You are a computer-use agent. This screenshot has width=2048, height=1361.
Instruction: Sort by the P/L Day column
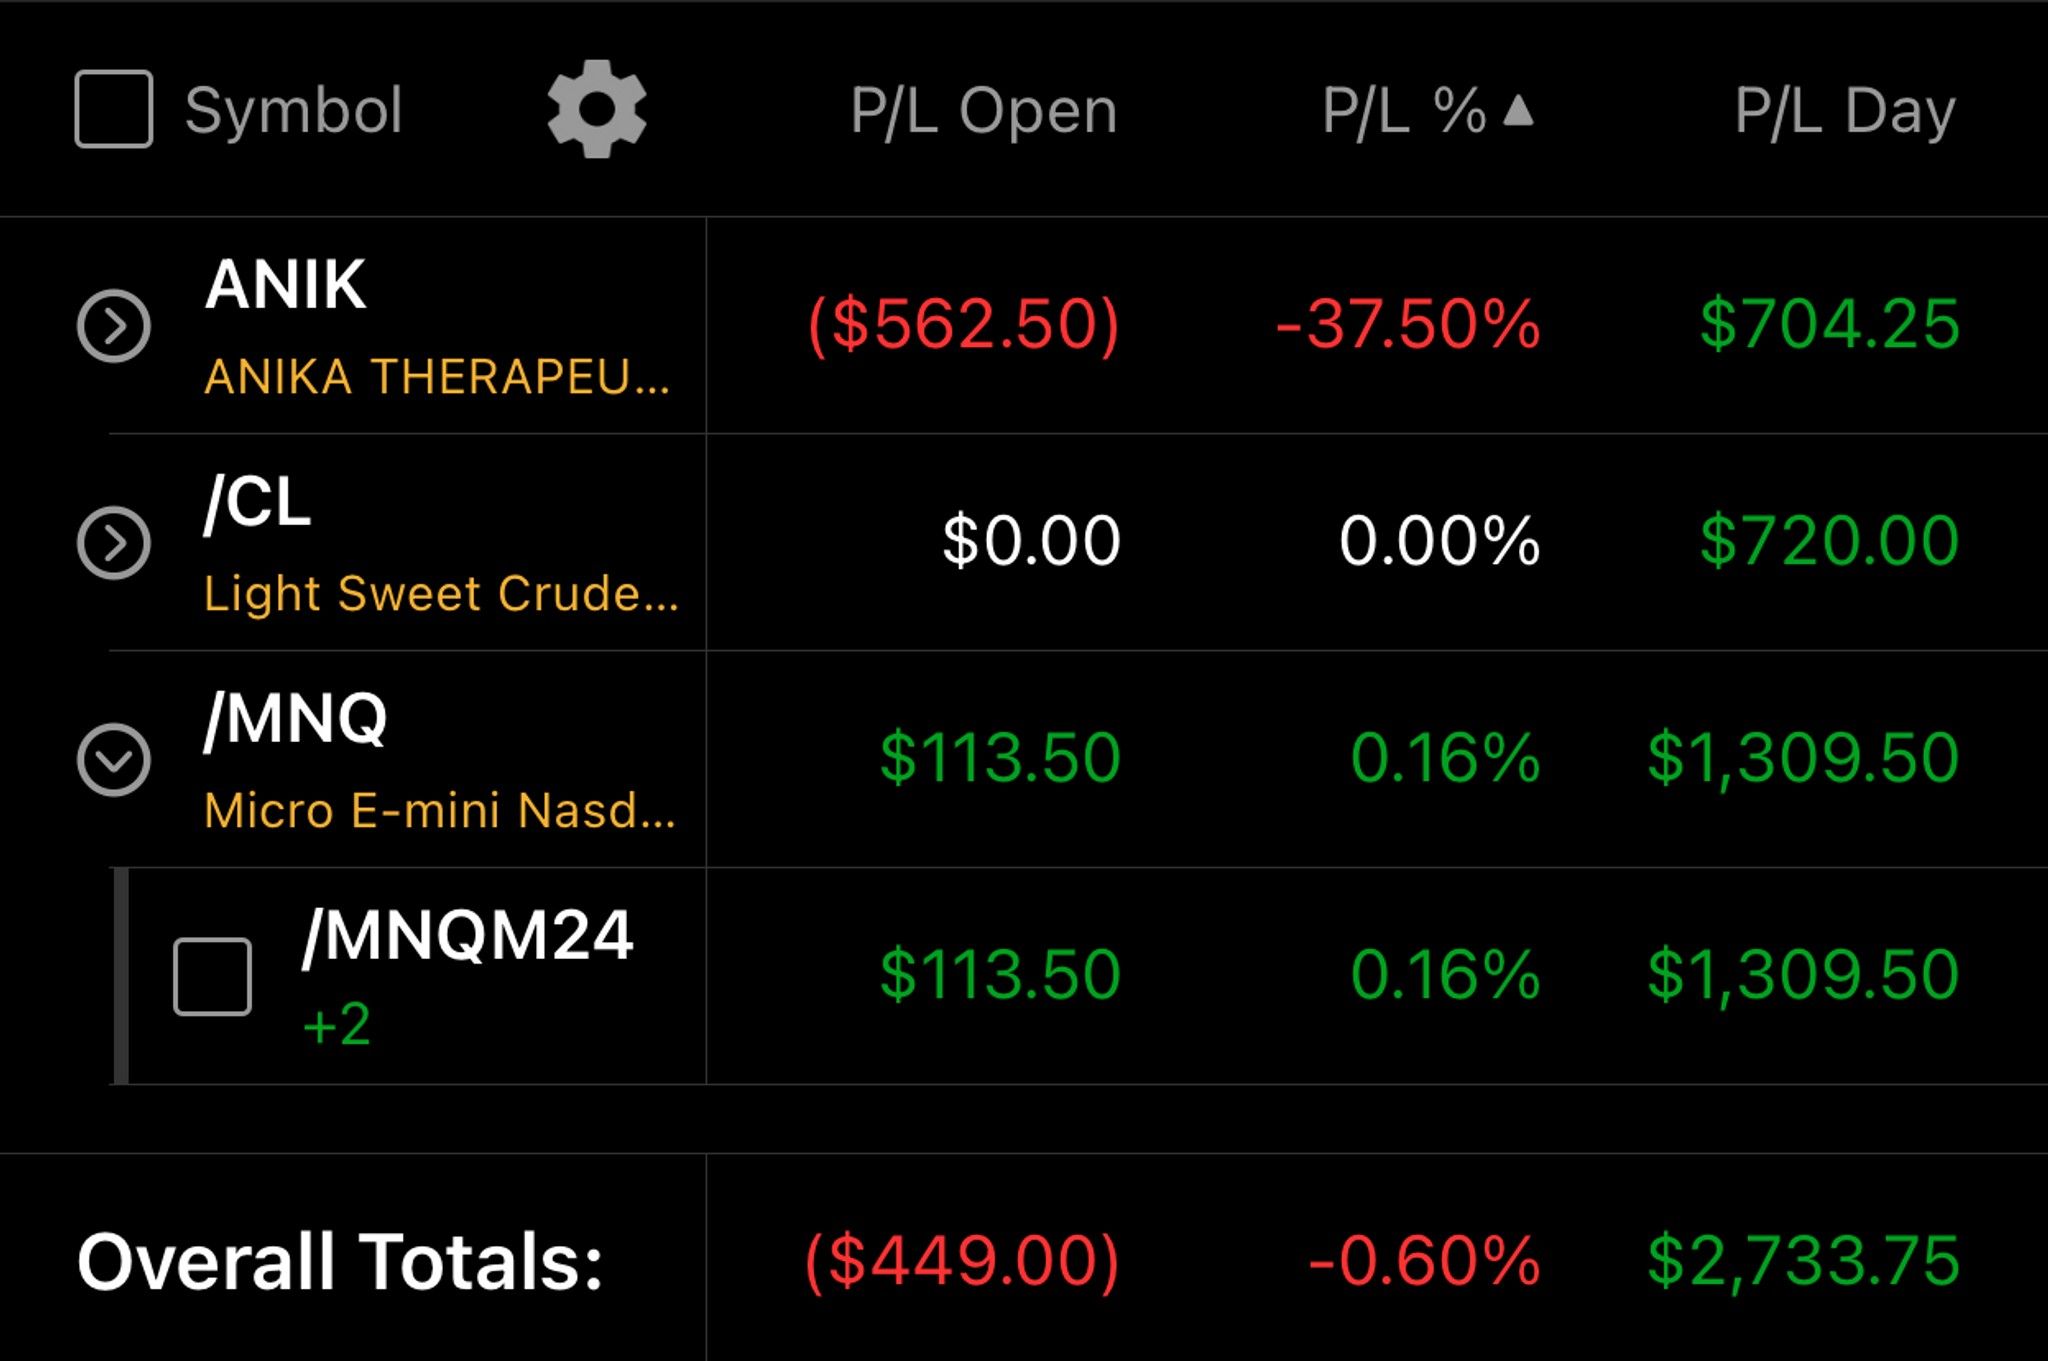[x=1845, y=110]
